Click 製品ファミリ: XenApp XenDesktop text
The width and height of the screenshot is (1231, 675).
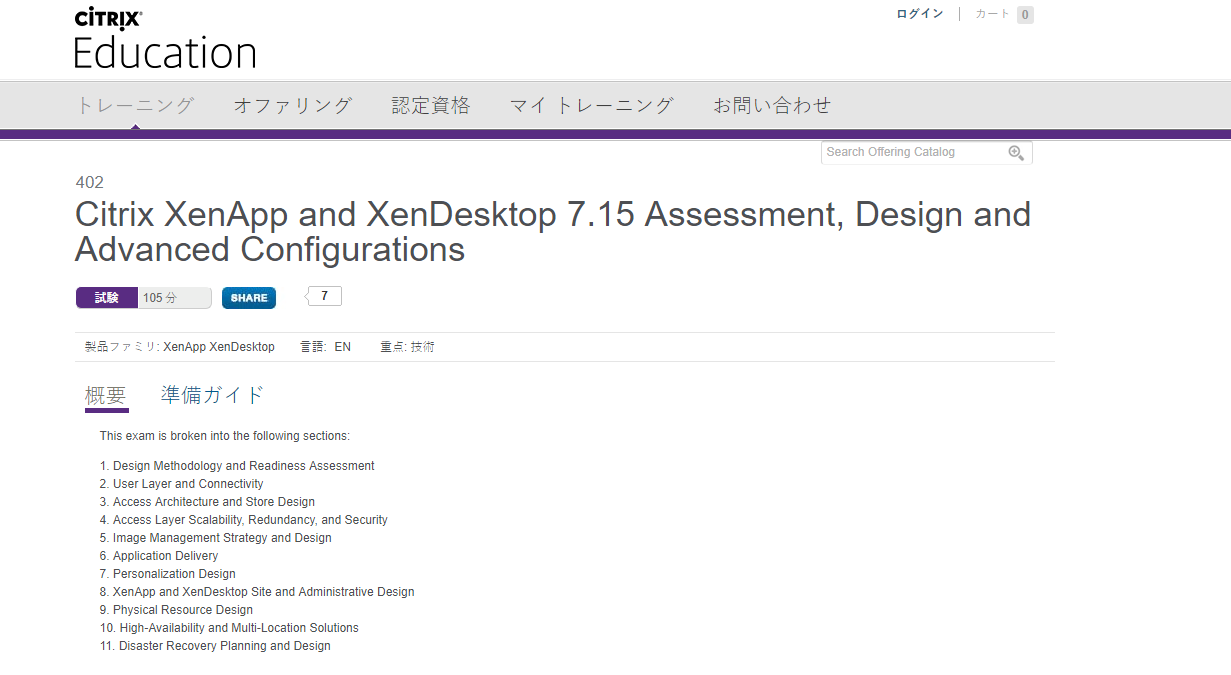pos(180,347)
